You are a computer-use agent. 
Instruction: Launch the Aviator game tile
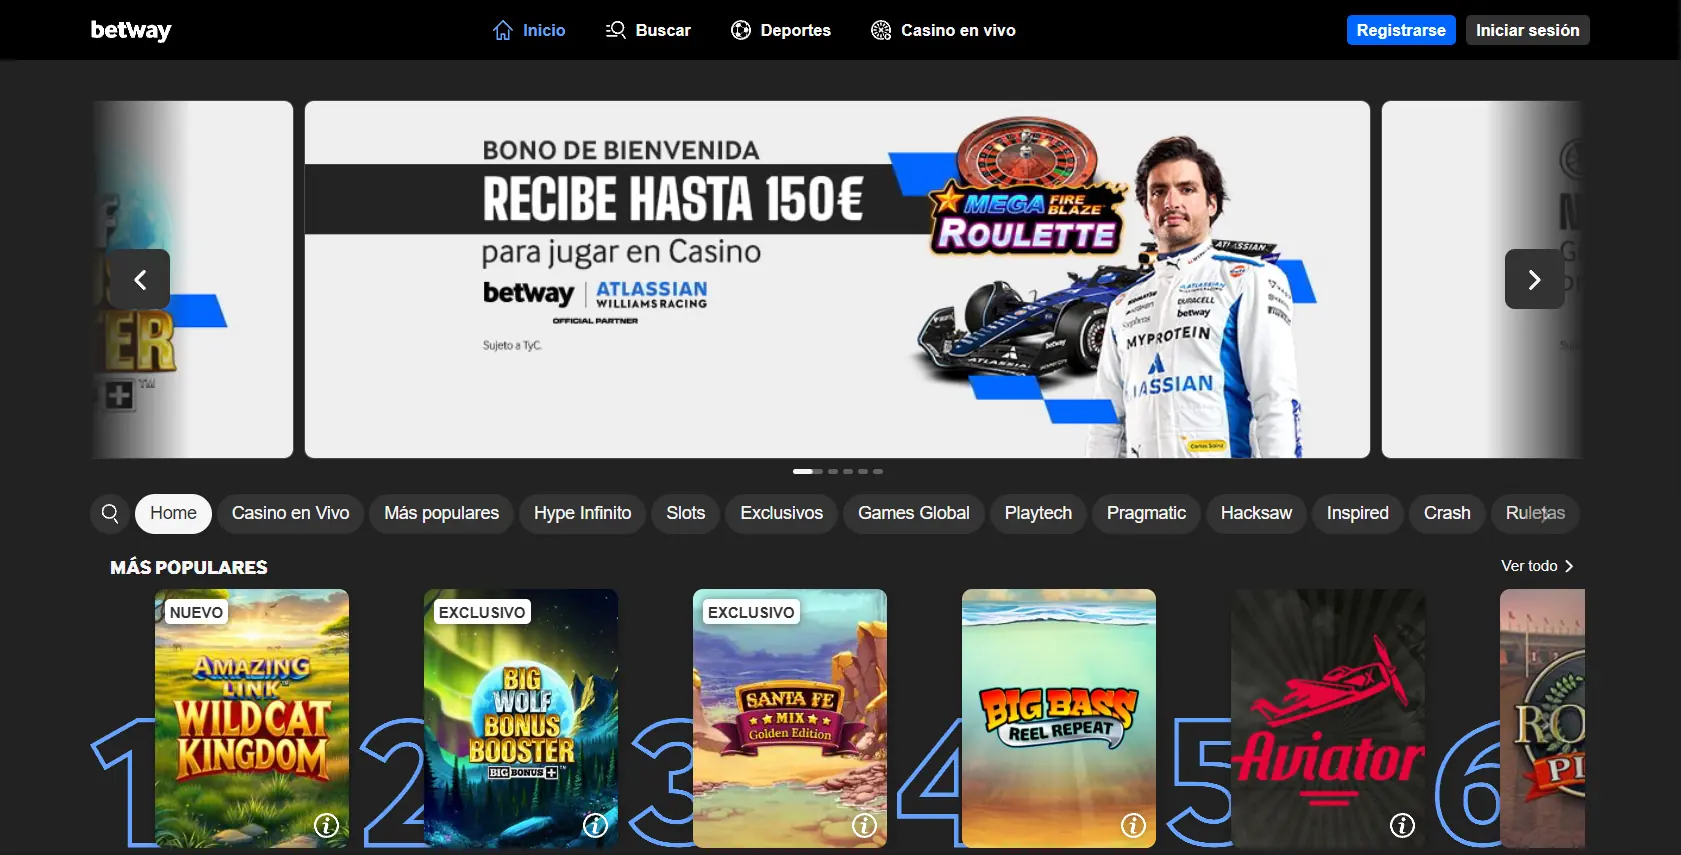(x=1328, y=718)
